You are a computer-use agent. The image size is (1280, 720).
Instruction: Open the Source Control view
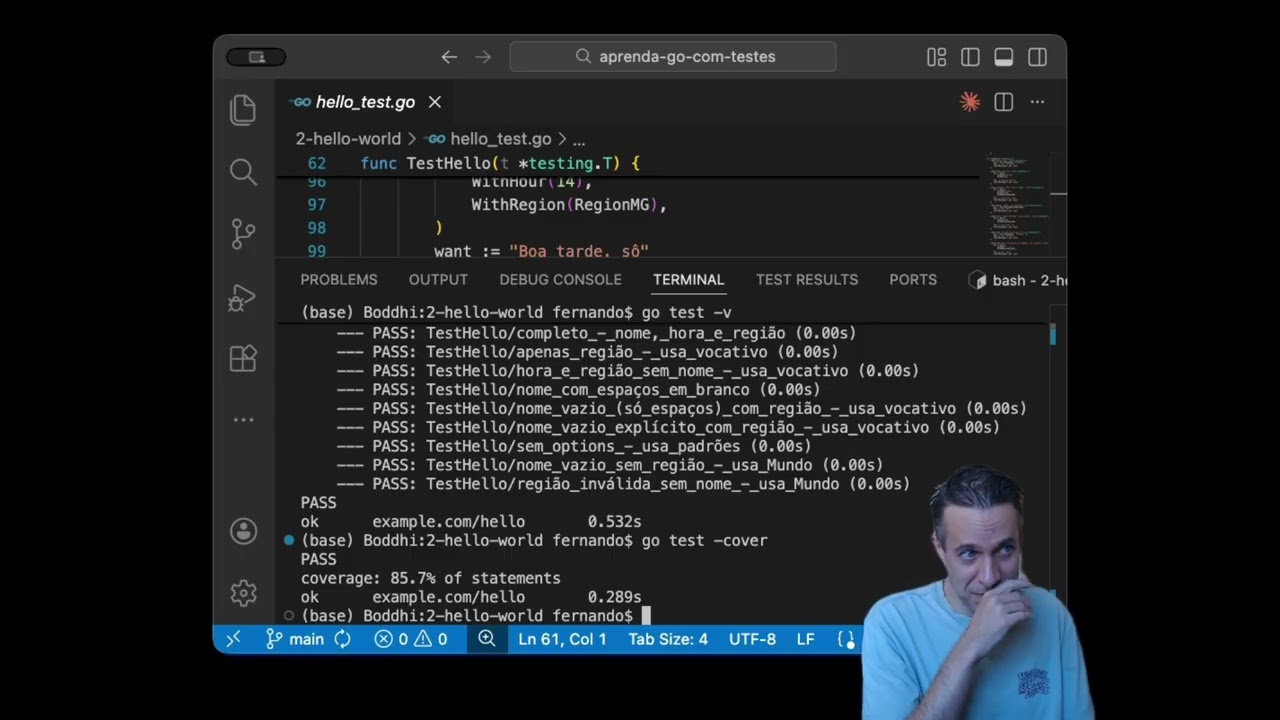pyautogui.click(x=243, y=234)
